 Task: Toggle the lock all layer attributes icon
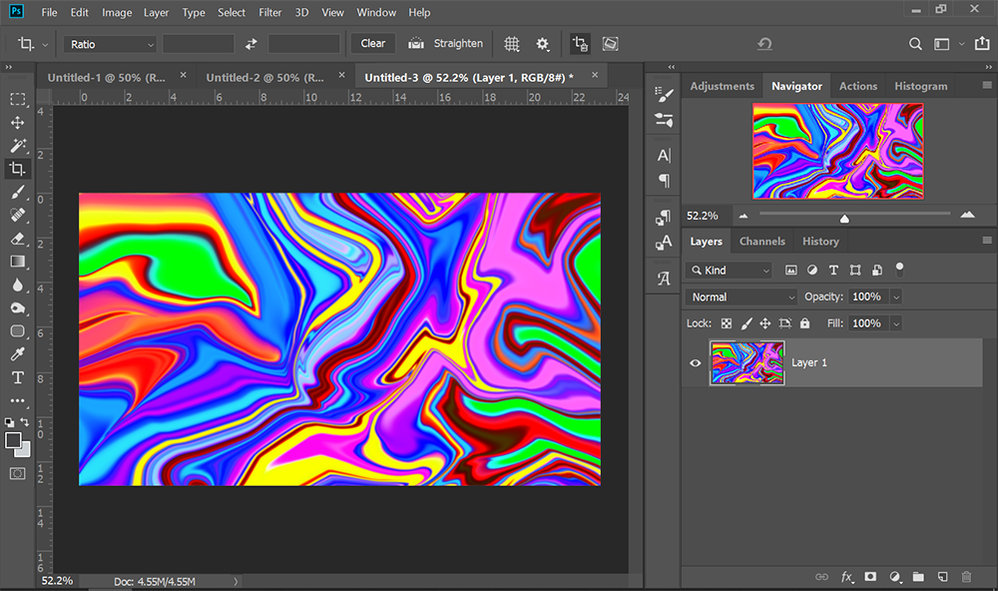805,324
